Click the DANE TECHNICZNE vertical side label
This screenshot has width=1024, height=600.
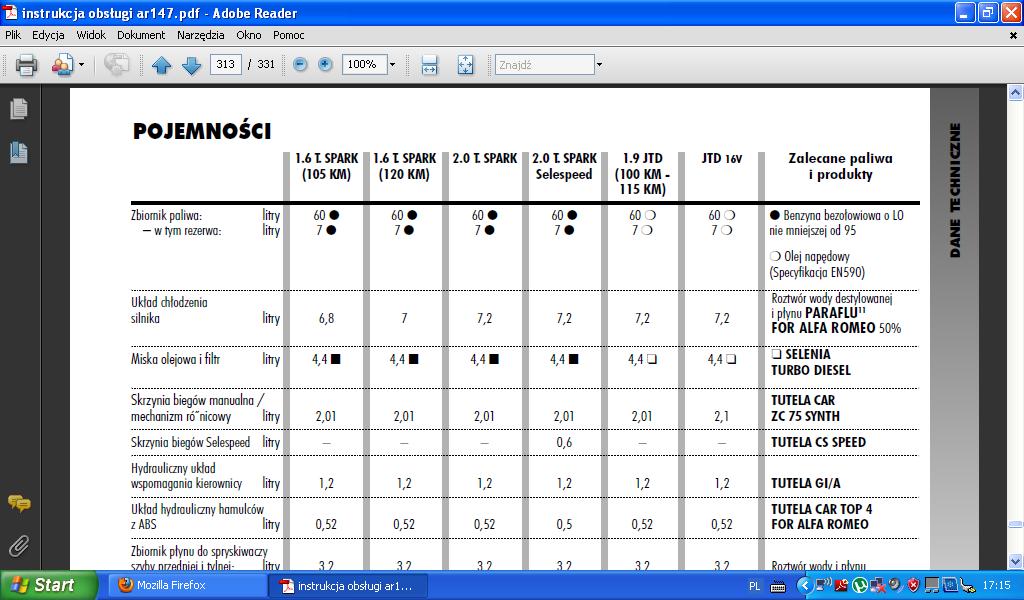[x=955, y=190]
